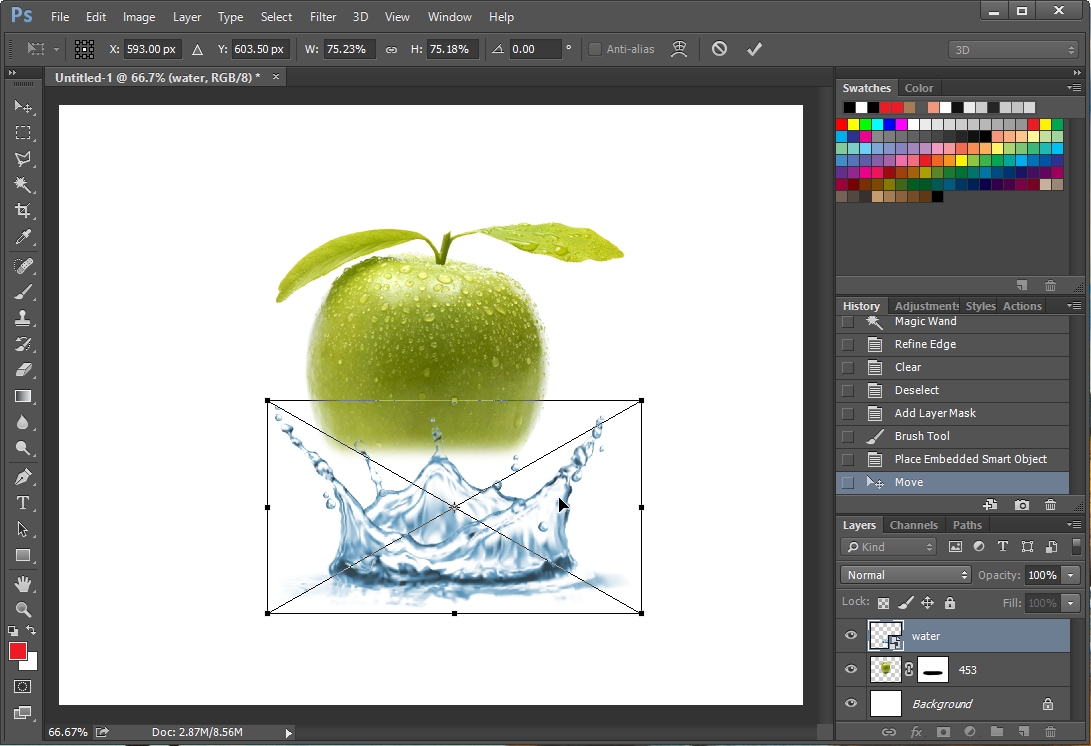Hide the Background layer

[850, 704]
